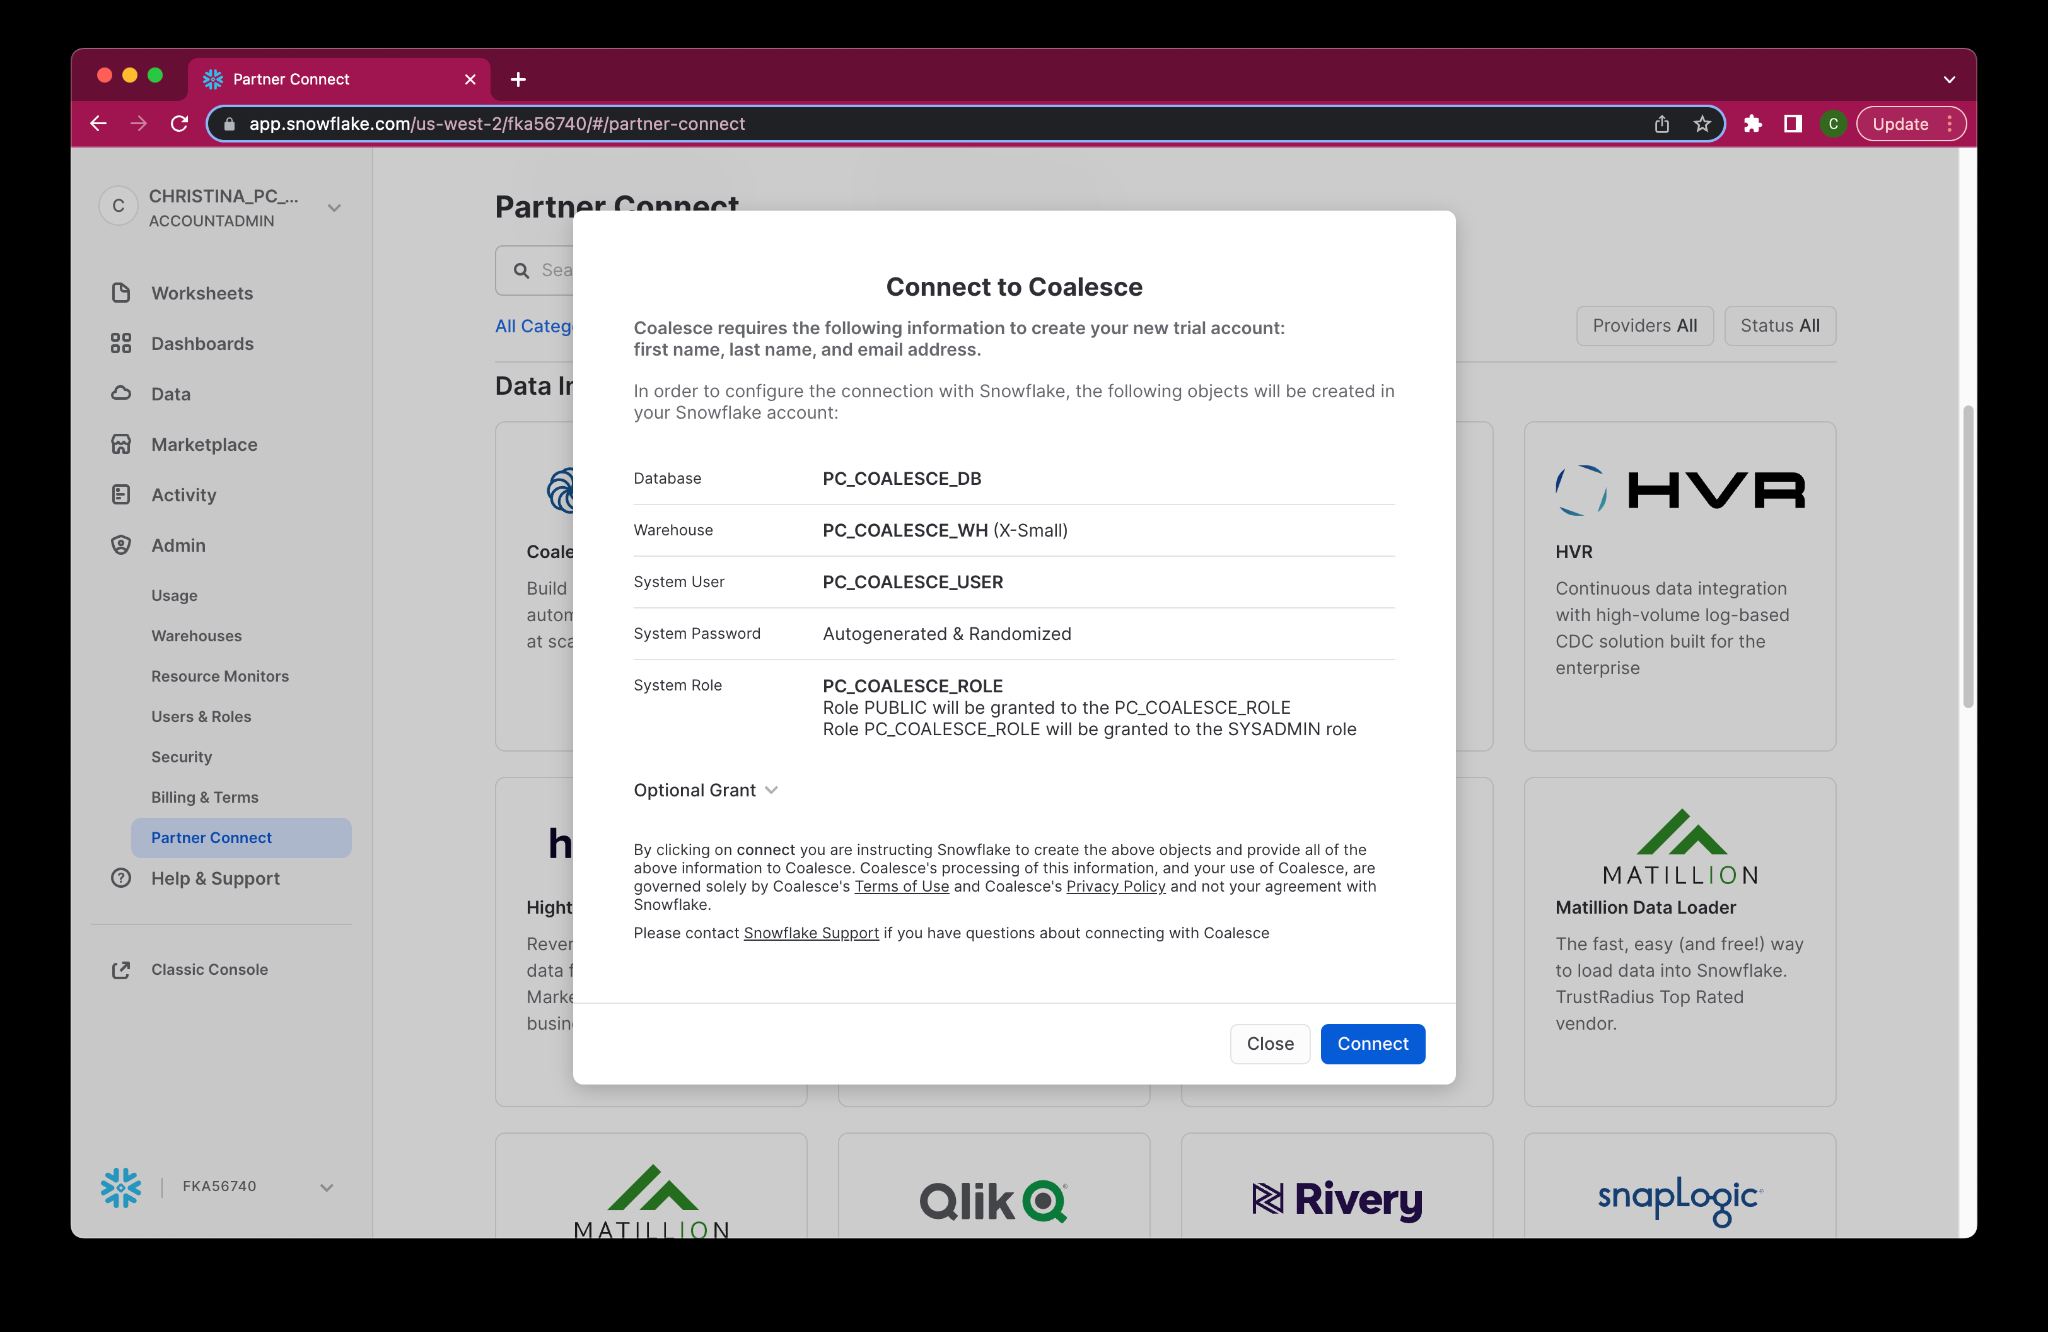Viewport: 2048px width, 1332px height.
Task: Open the Providers All filter dropdown
Action: coord(1644,326)
